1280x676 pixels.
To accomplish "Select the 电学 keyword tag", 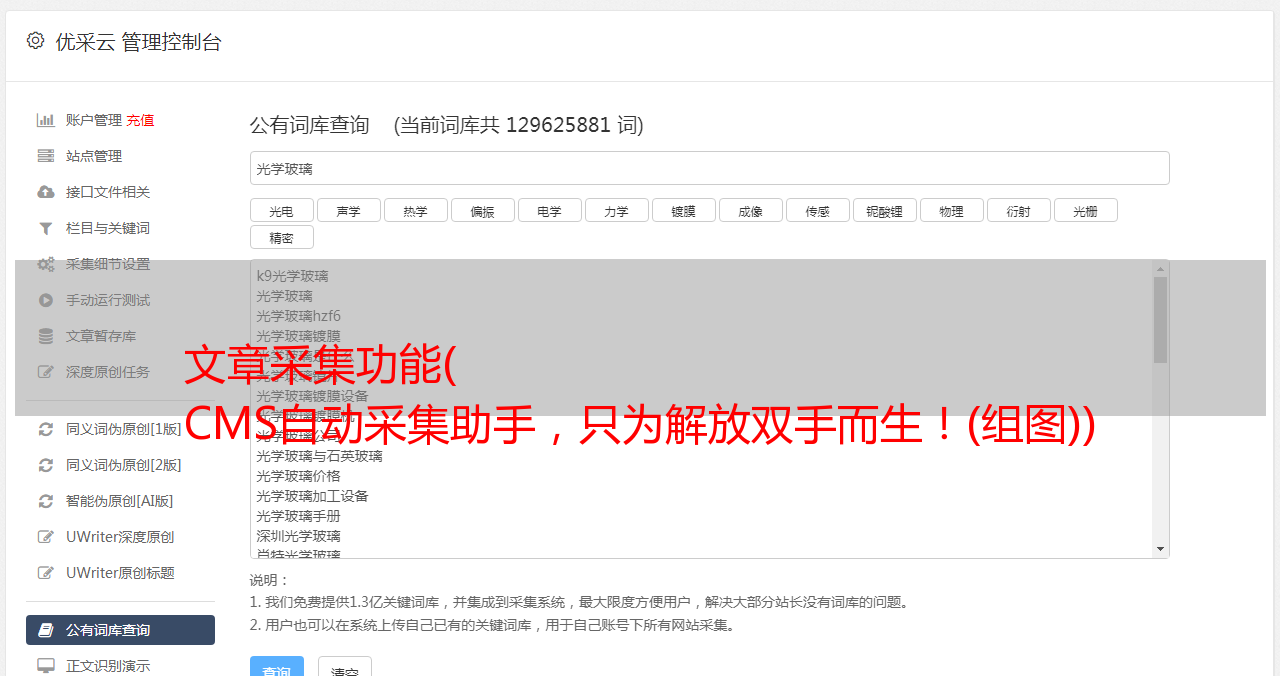I will 550,210.
